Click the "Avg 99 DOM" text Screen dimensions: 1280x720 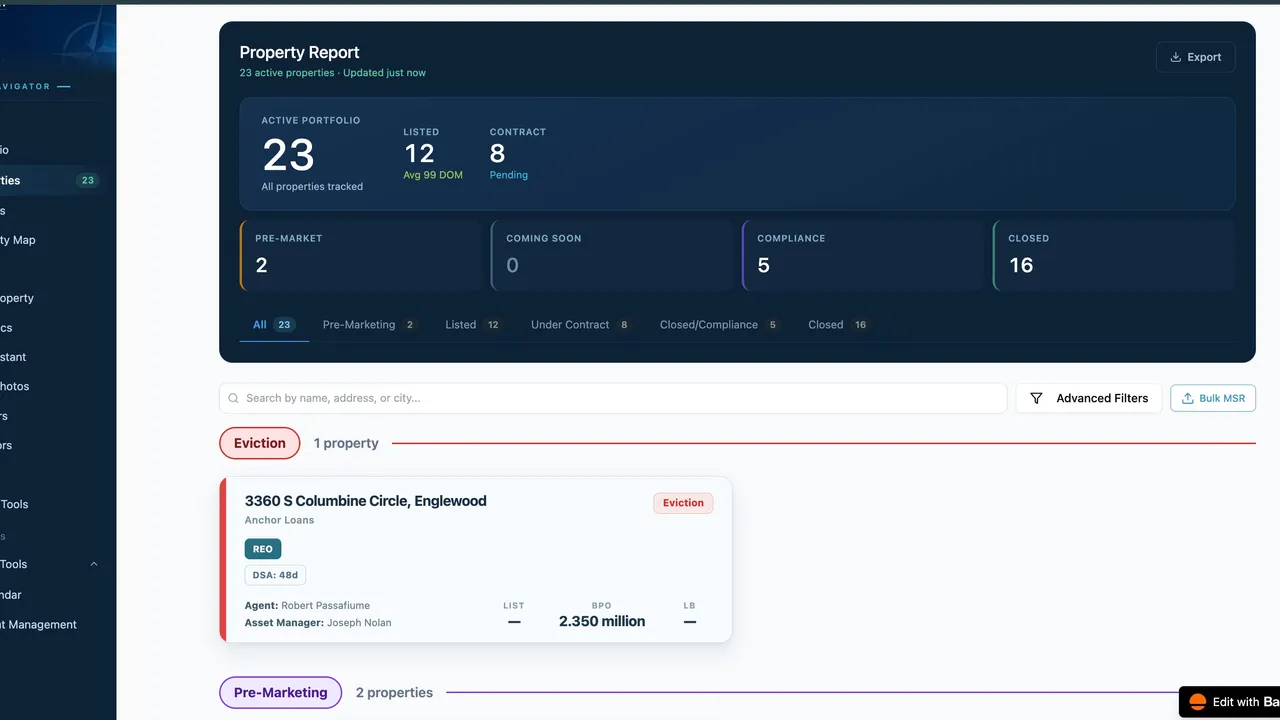[x=433, y=175]
